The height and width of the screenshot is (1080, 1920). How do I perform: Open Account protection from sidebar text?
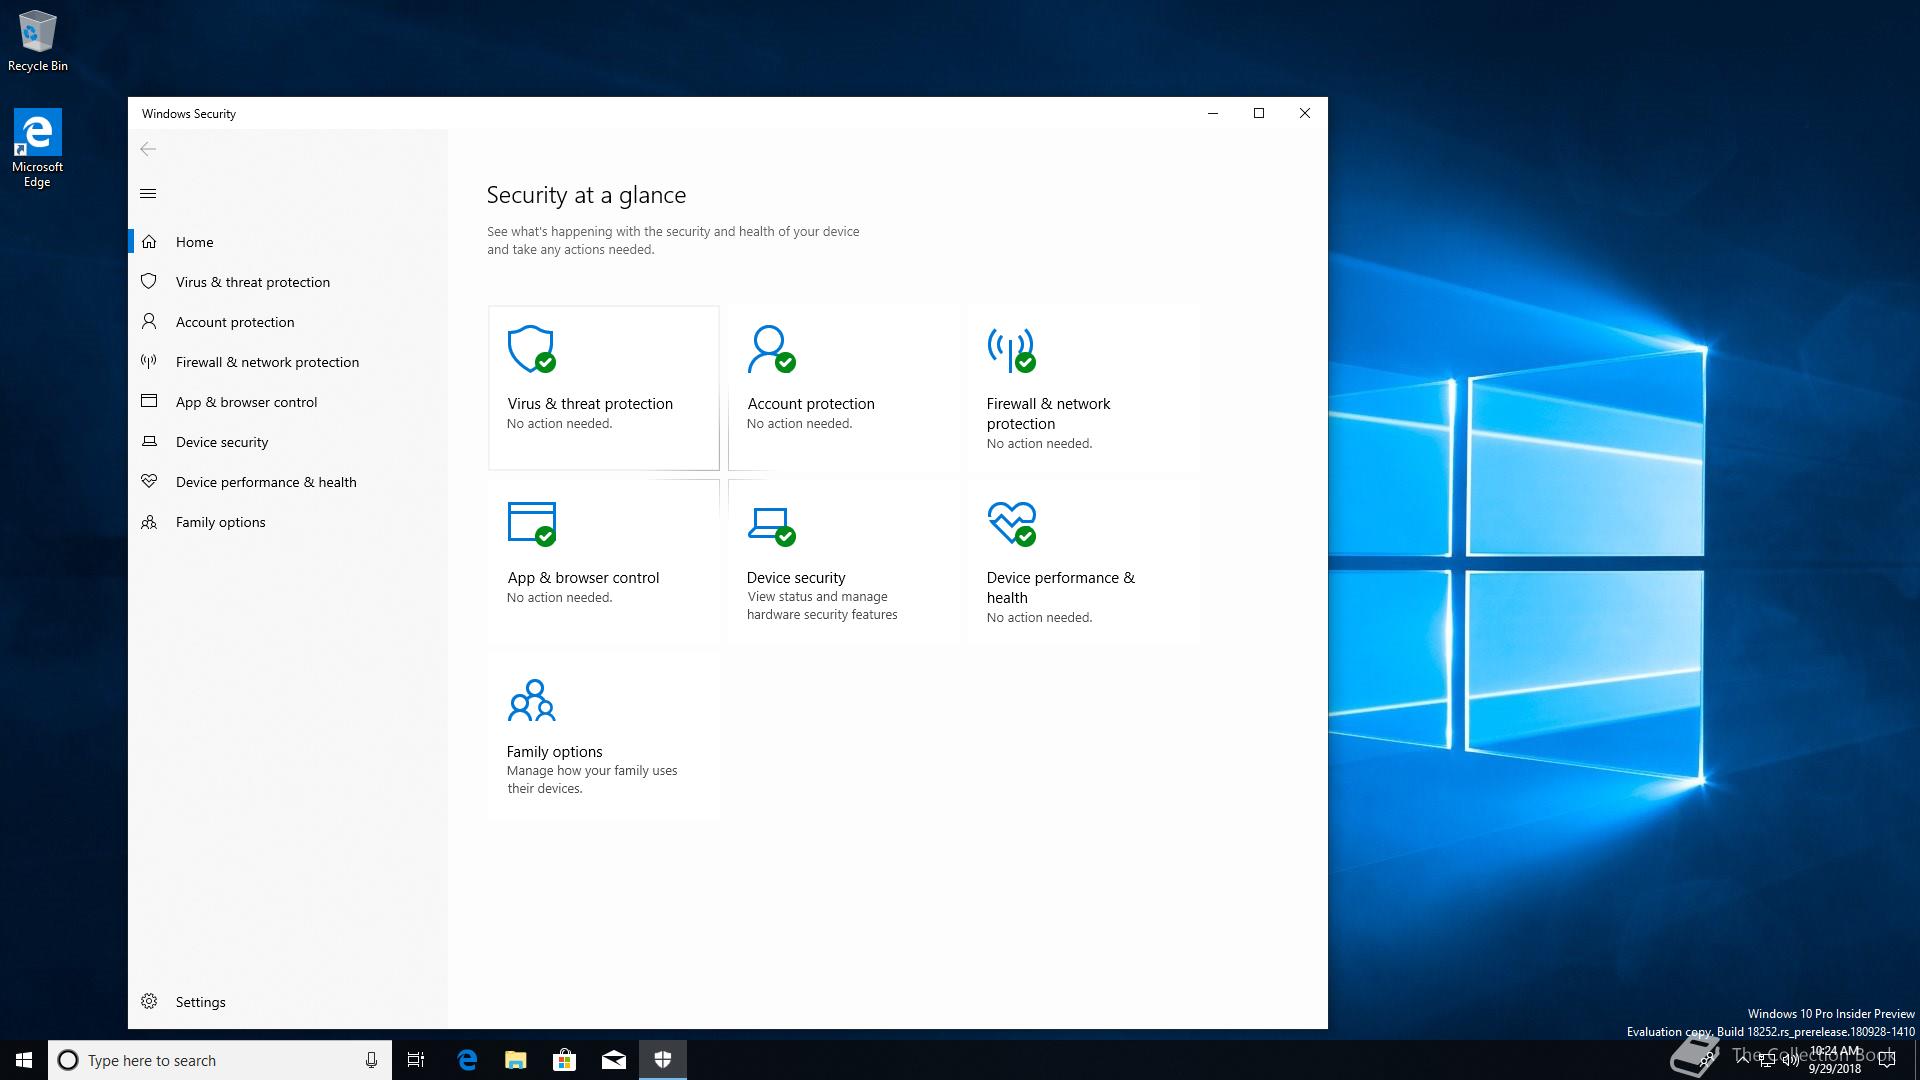click(235, 322)
